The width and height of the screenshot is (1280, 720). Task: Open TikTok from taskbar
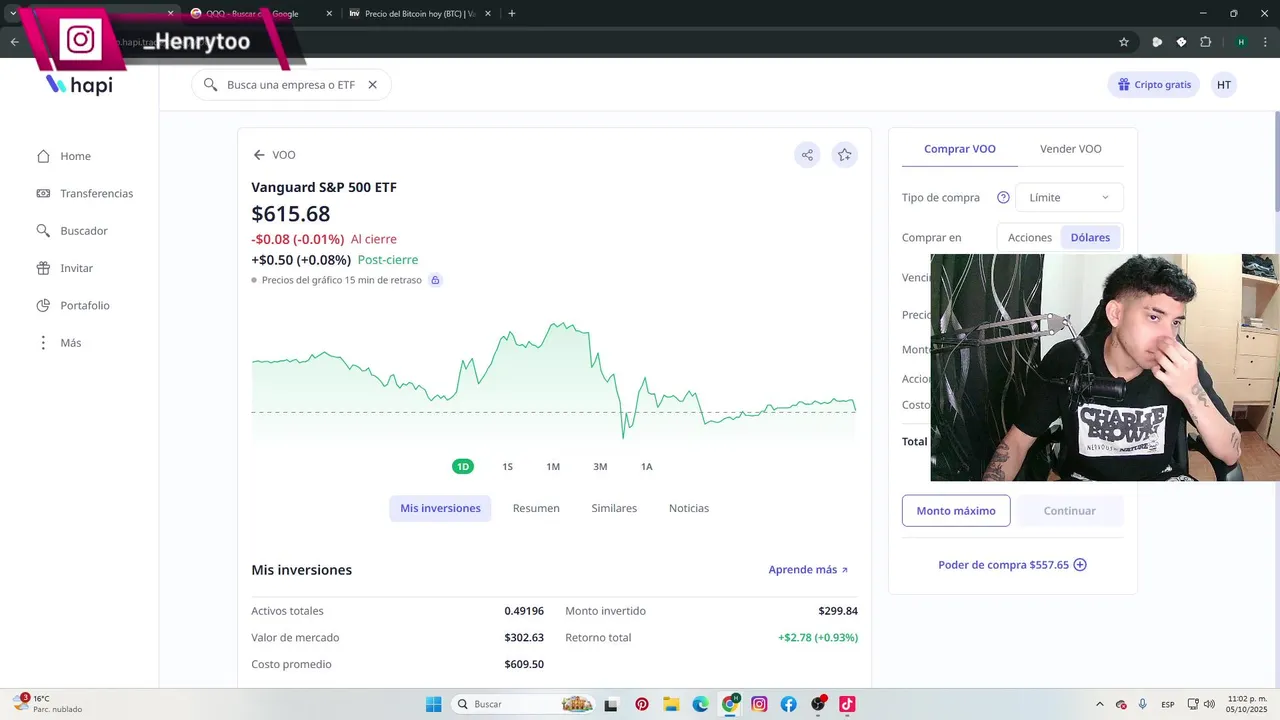[x=847, y=704]
